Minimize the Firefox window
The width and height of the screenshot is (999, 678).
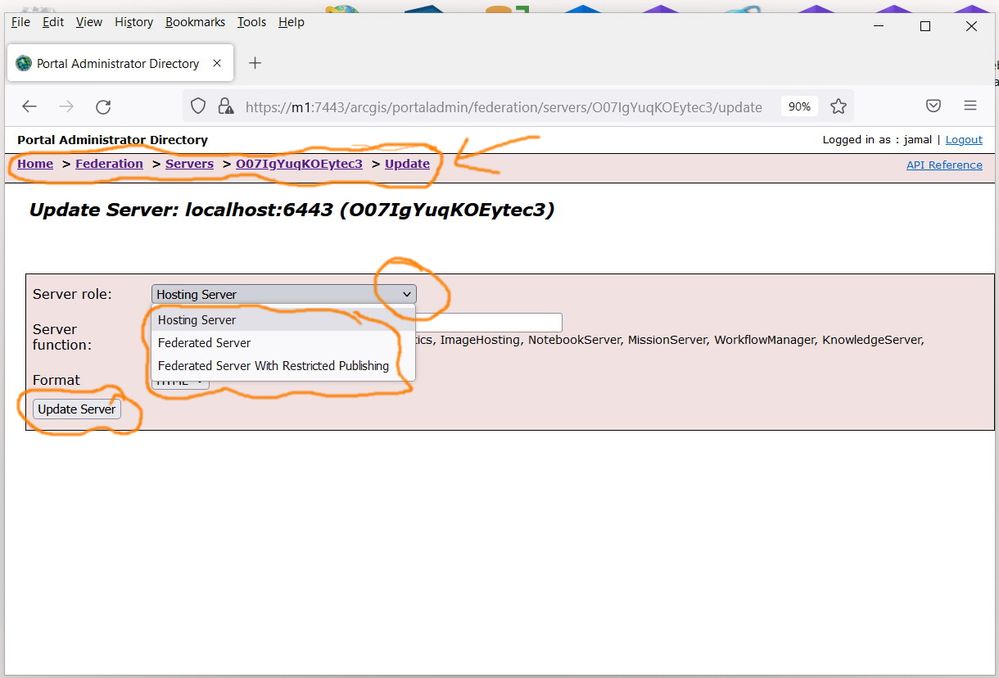point(879,26)
